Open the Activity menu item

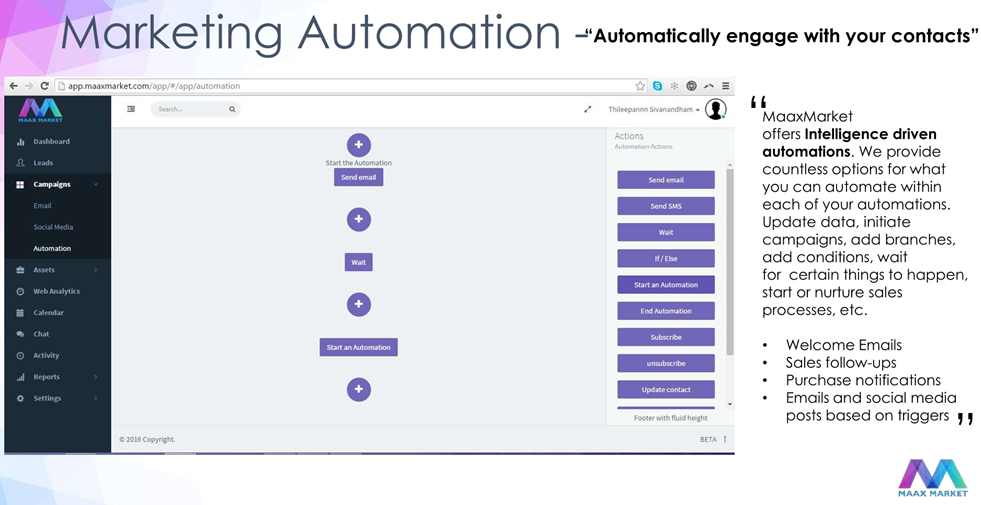coord(46,355)
